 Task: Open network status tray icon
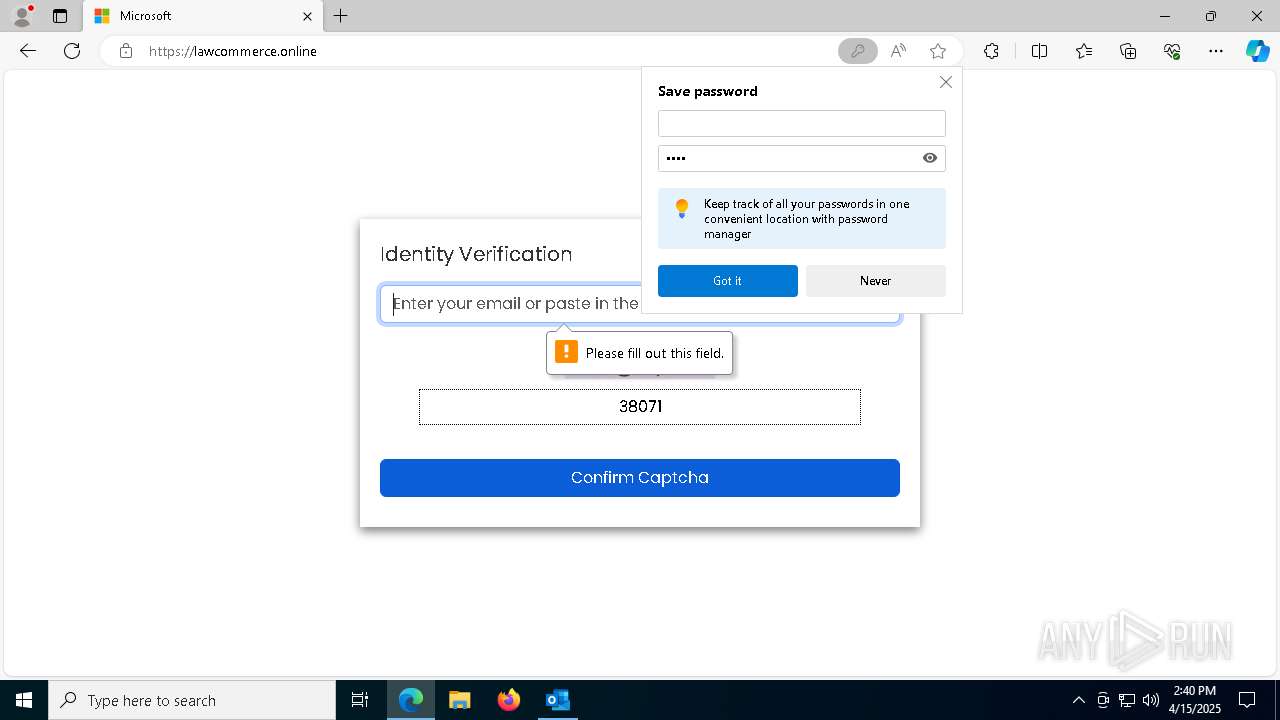[1127, 700]
